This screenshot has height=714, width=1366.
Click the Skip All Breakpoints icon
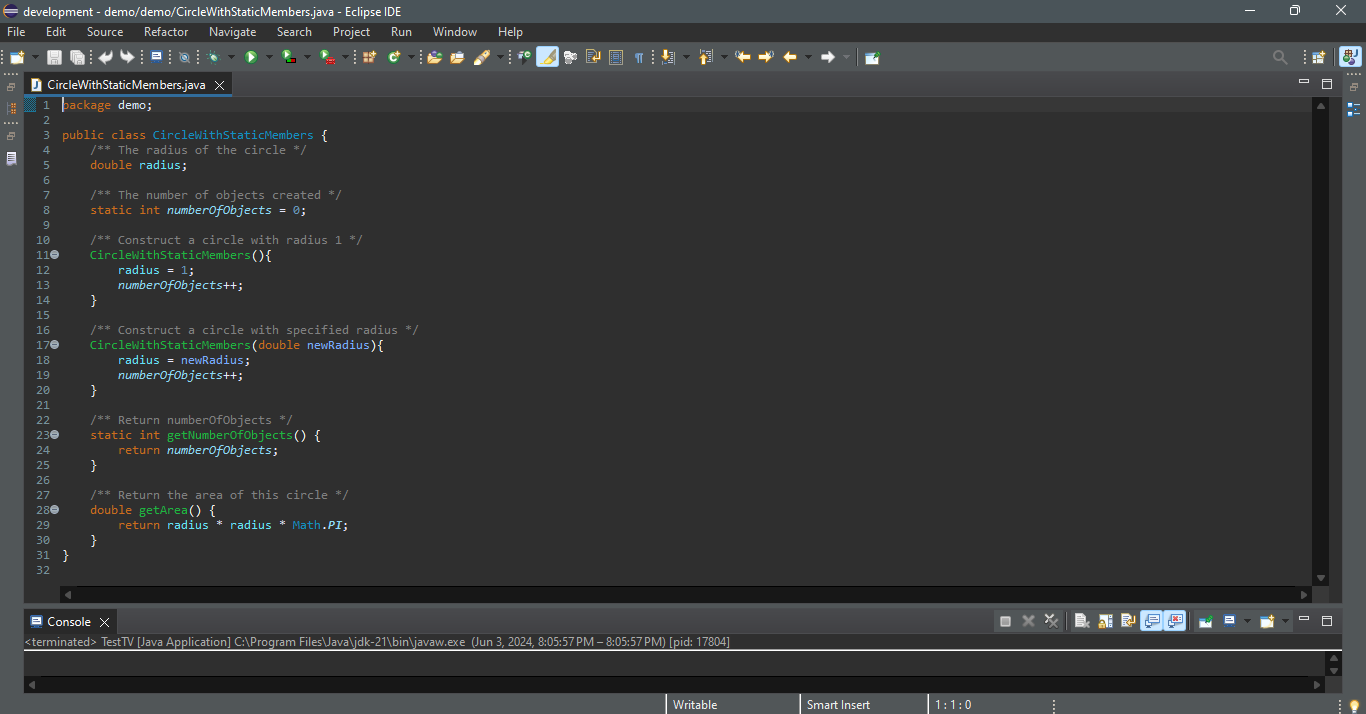coord(184,57)
